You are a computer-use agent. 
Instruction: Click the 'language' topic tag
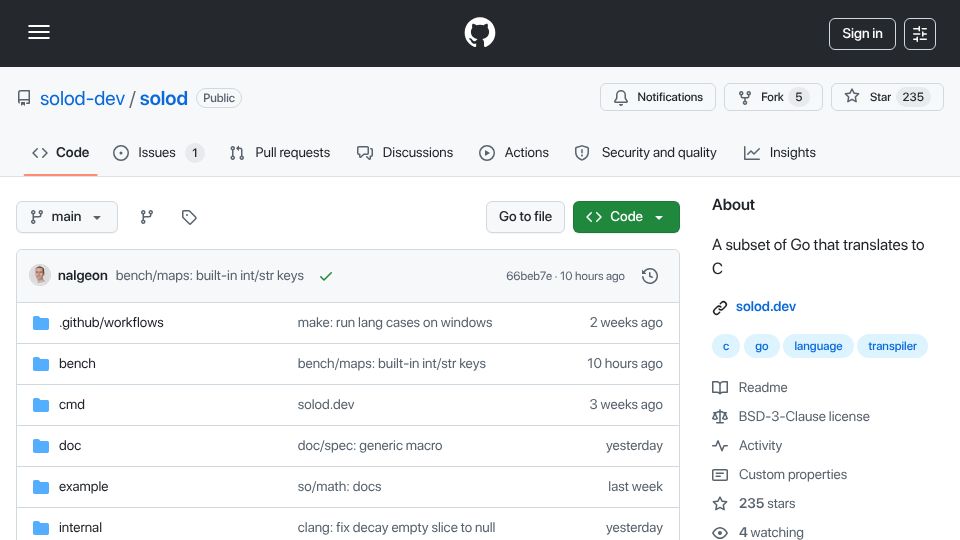818,346
